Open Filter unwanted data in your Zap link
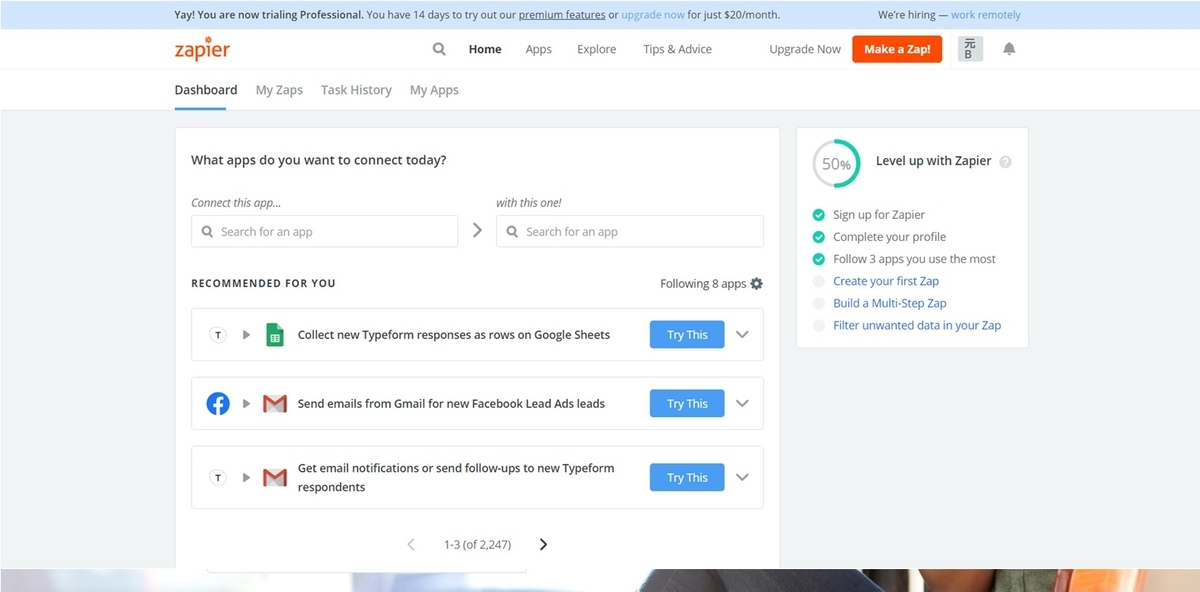The height and width of the screenshot is (592, 1200). (x=917, y=326)
